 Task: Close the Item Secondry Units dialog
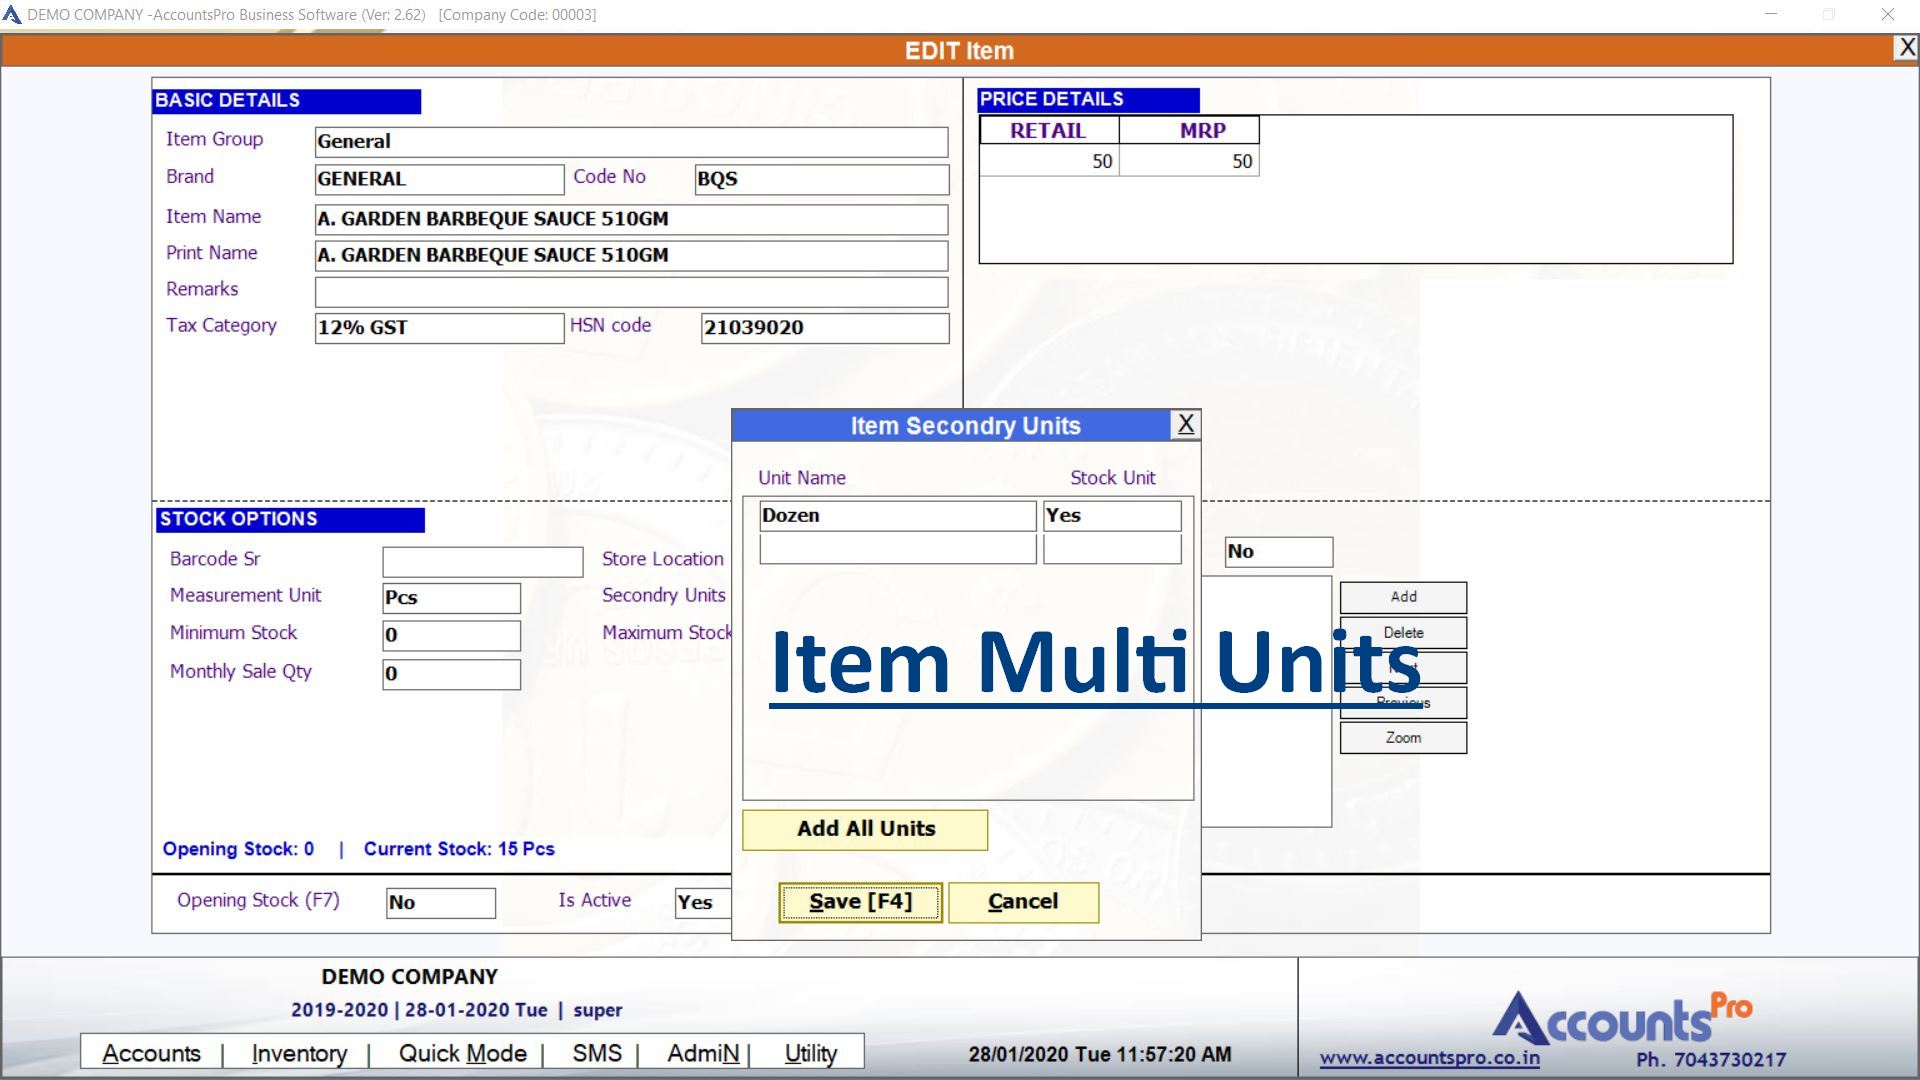coord(1185,425)
